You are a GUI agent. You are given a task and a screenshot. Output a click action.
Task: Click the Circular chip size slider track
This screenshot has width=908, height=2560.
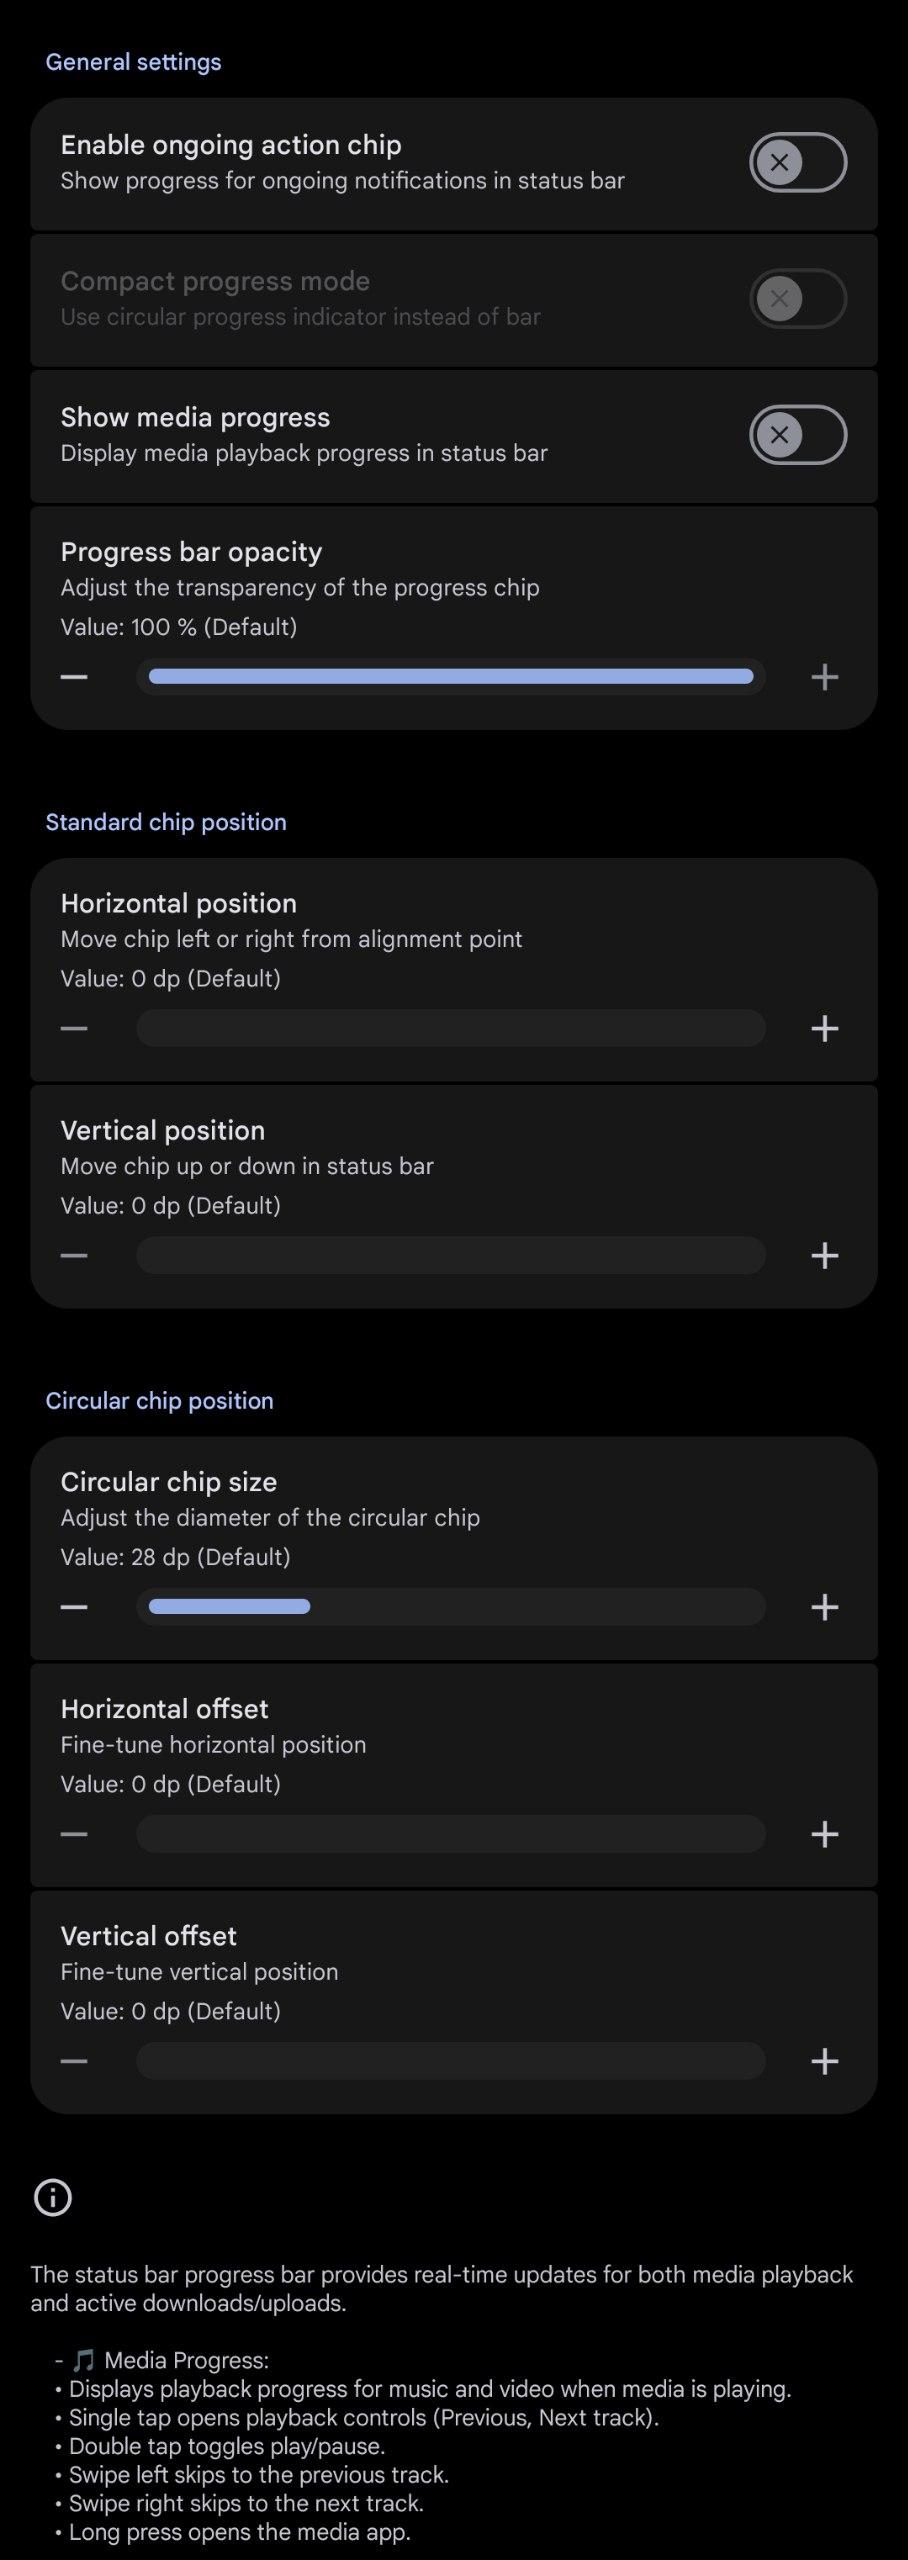451,1607
